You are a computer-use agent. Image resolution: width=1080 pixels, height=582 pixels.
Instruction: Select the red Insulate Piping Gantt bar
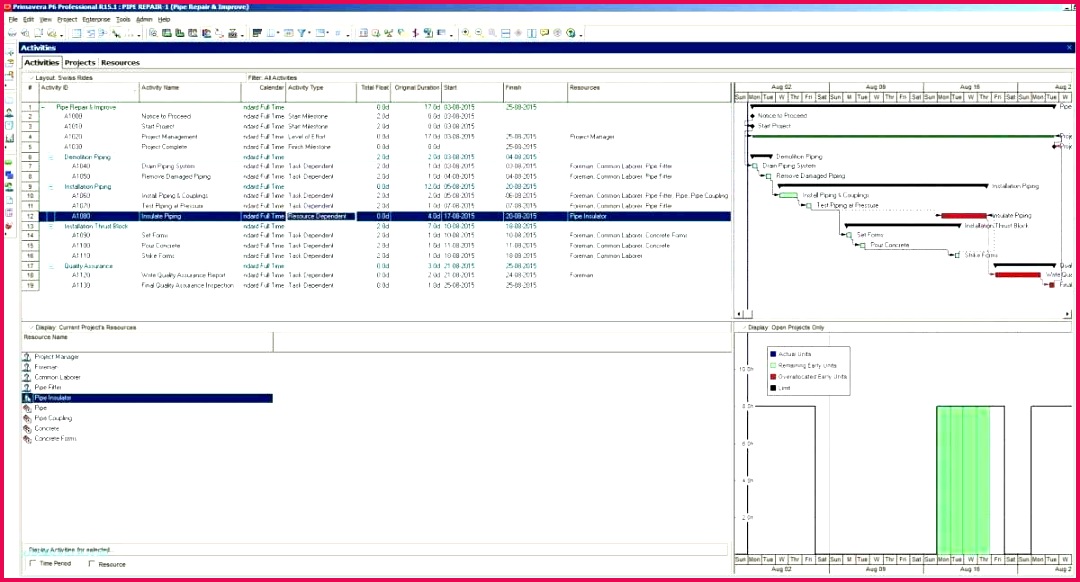tap(964, 216)
